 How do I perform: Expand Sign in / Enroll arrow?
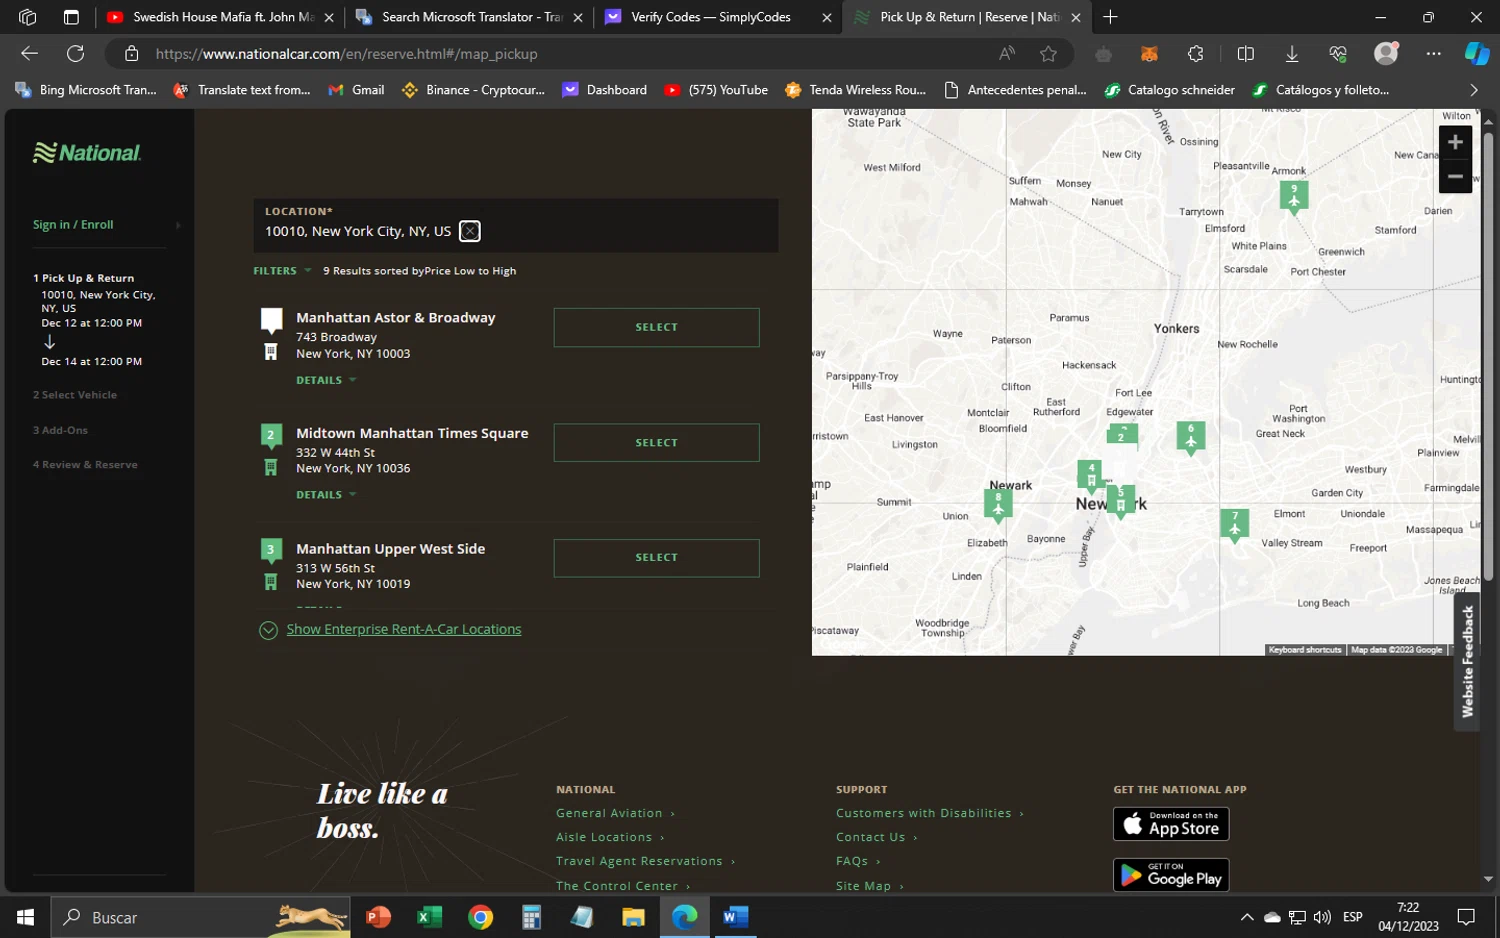(178, 225)
